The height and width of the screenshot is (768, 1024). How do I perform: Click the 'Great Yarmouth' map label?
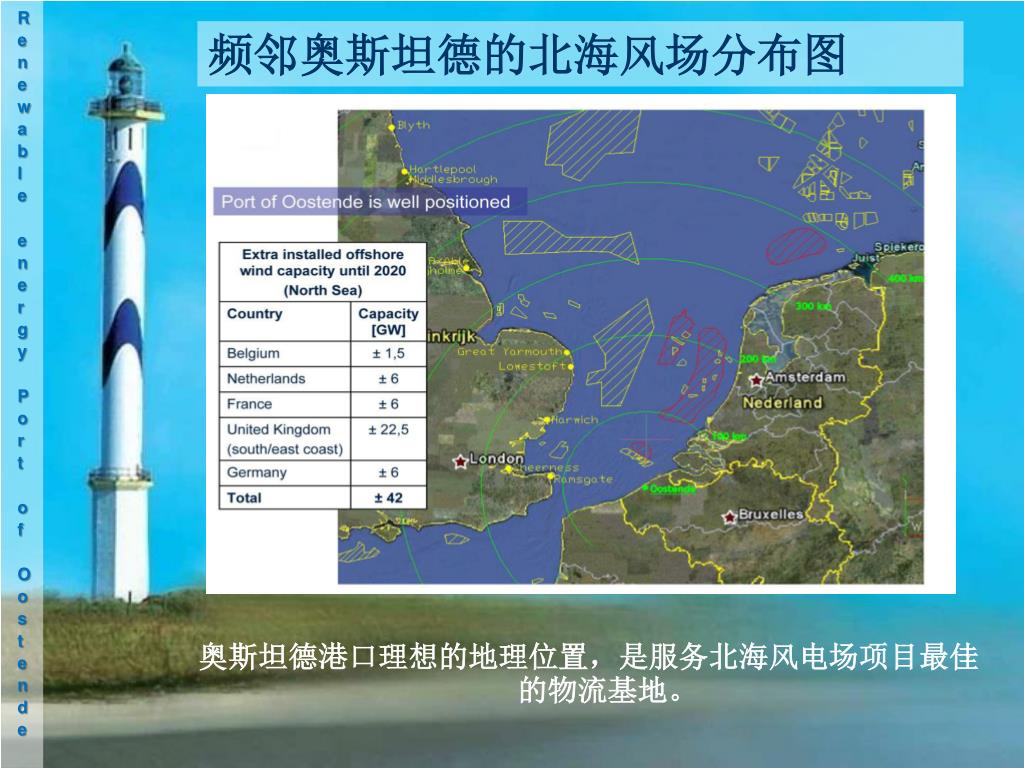tap(509, 351)
